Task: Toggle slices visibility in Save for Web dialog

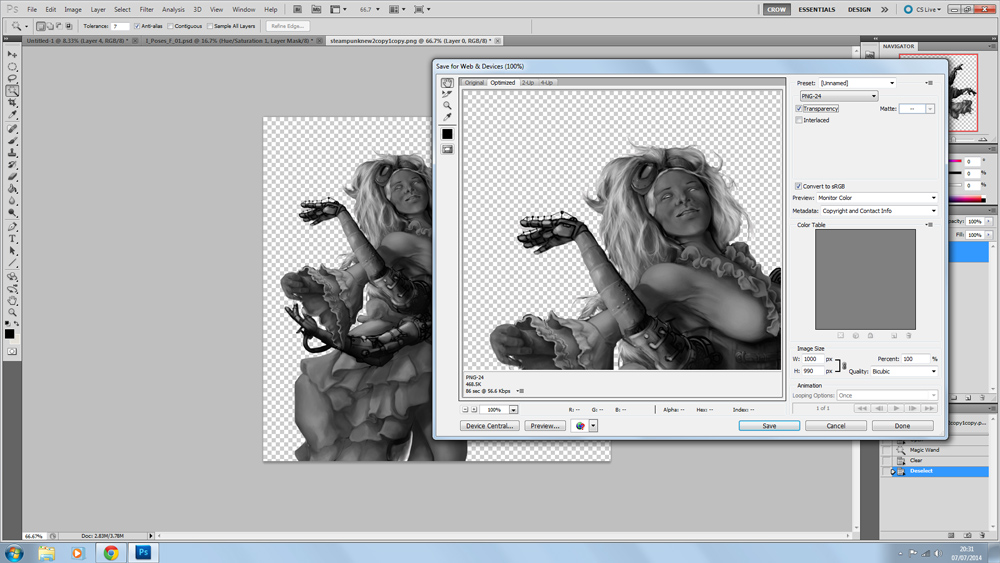Action: 447,149
